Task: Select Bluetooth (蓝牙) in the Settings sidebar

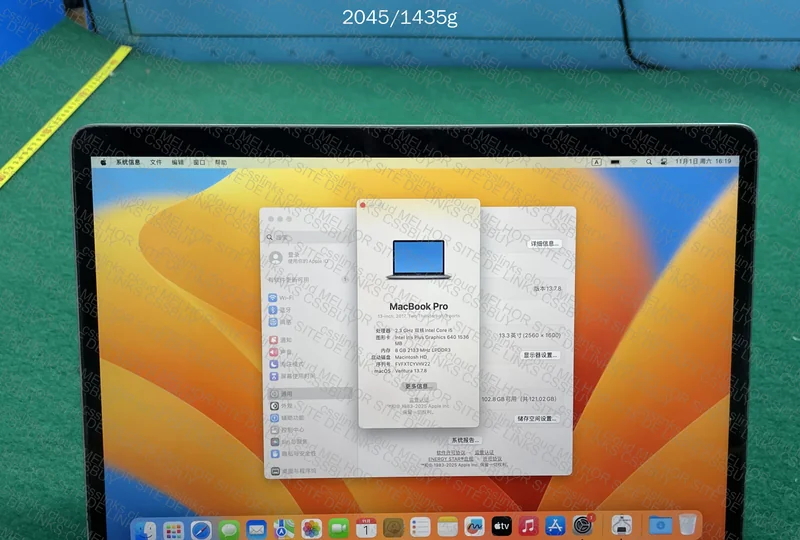Action: [309, 310]
